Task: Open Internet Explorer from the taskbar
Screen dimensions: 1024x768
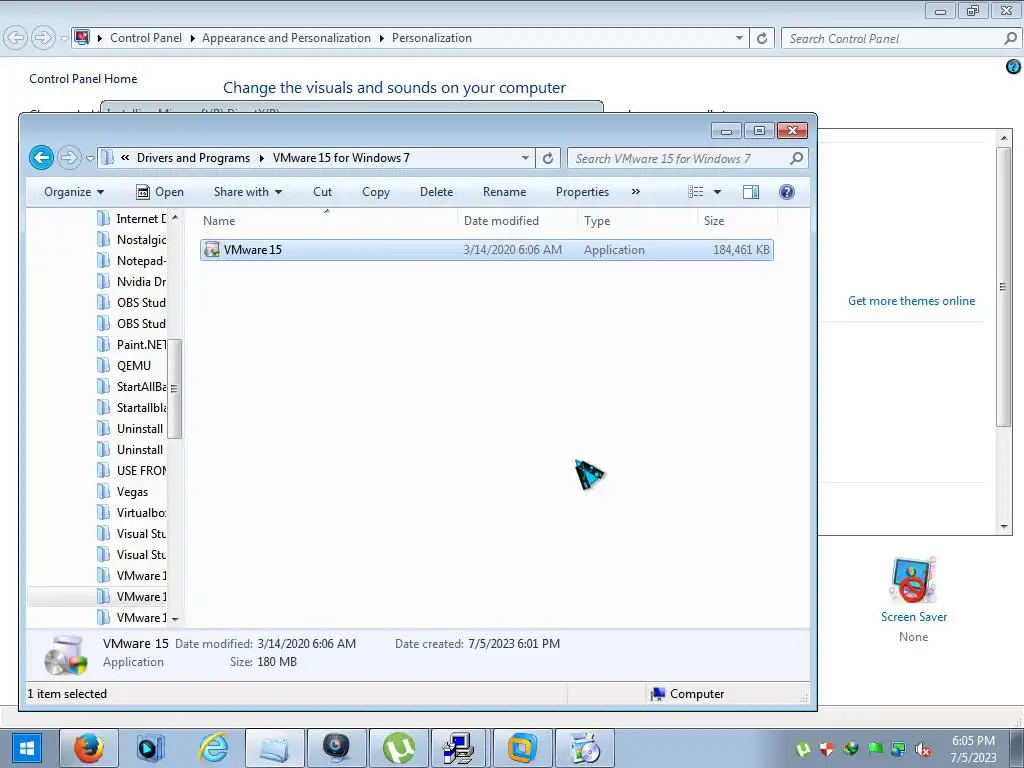Action: (213, 748)
